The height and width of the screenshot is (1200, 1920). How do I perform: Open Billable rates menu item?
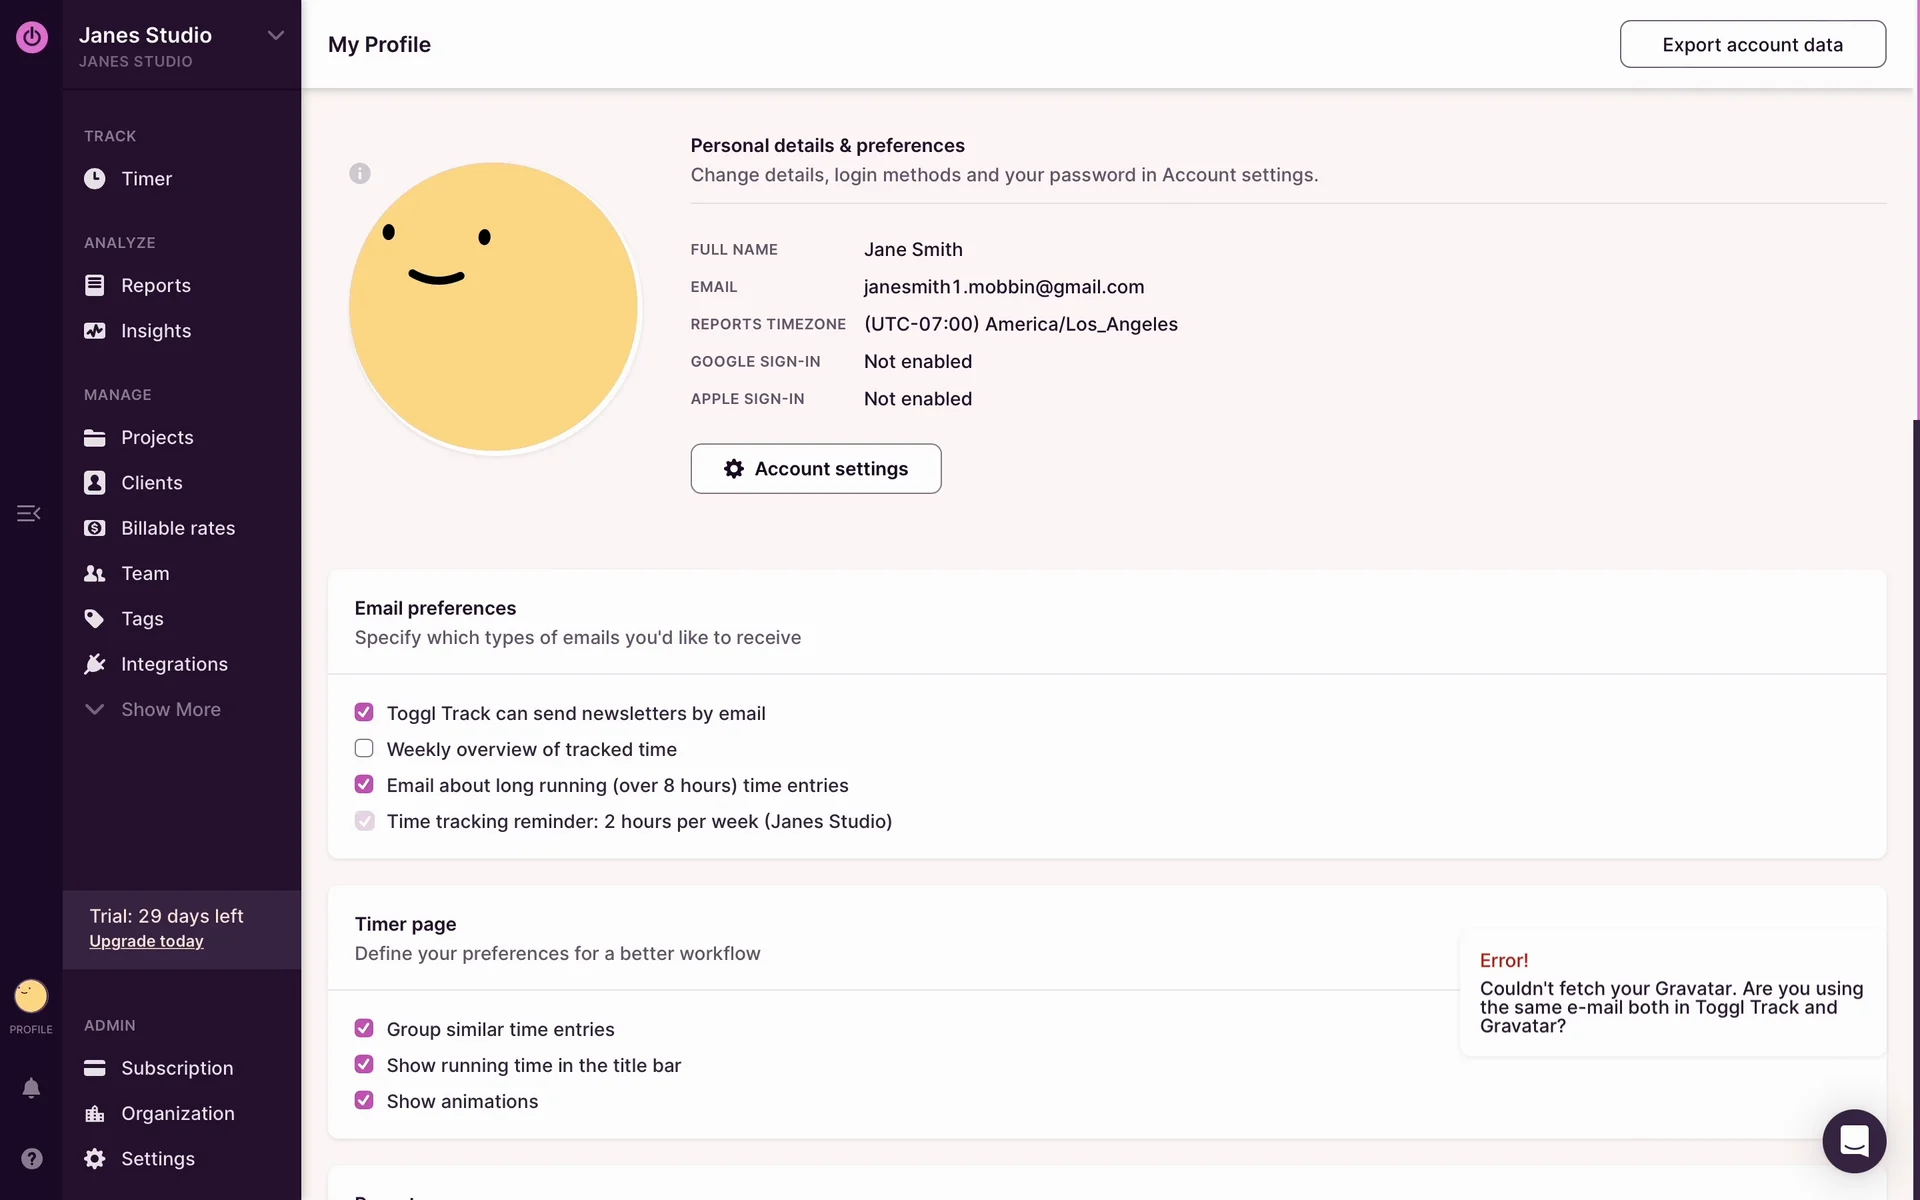point(177,528)
